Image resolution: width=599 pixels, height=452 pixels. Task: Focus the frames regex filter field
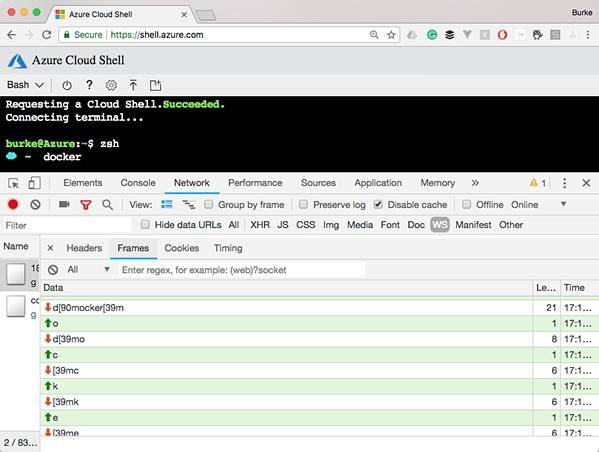tap(243, 270)
